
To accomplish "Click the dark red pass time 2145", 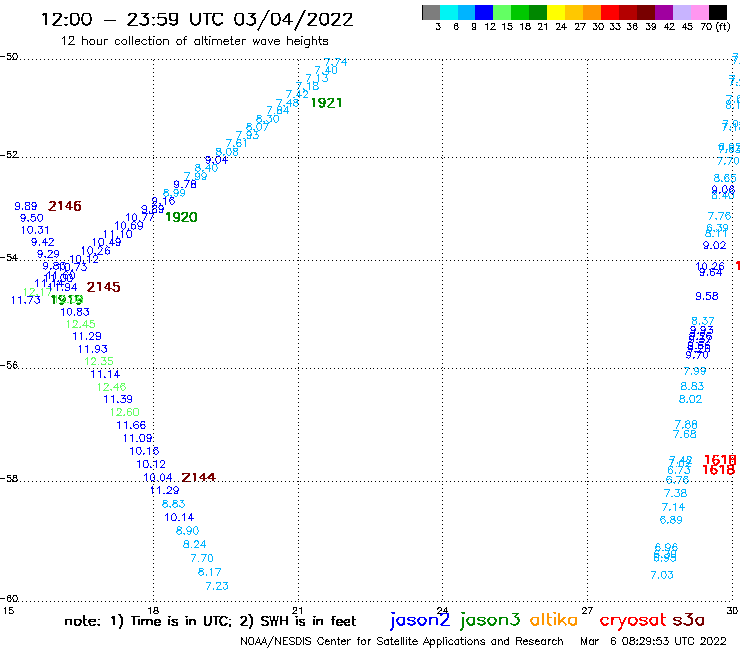I will click(x=103, y=287).
